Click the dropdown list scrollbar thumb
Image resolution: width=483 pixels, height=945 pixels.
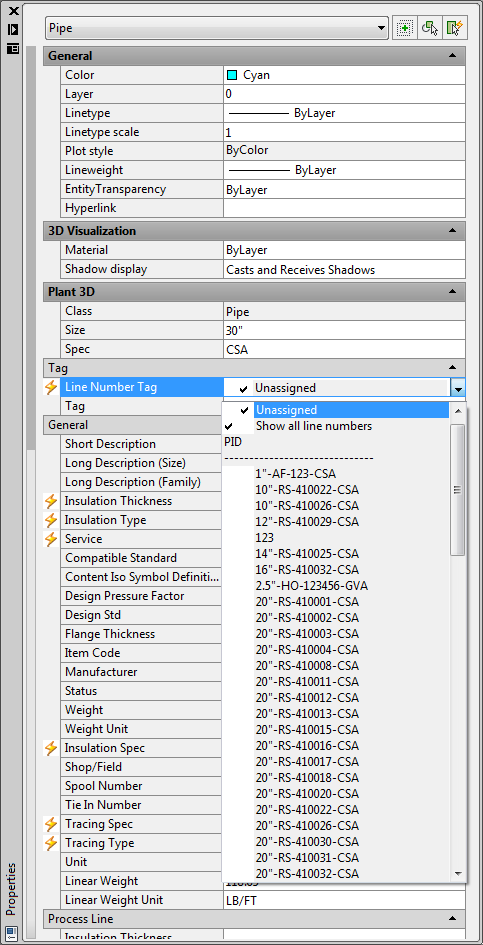coord(458,489)
